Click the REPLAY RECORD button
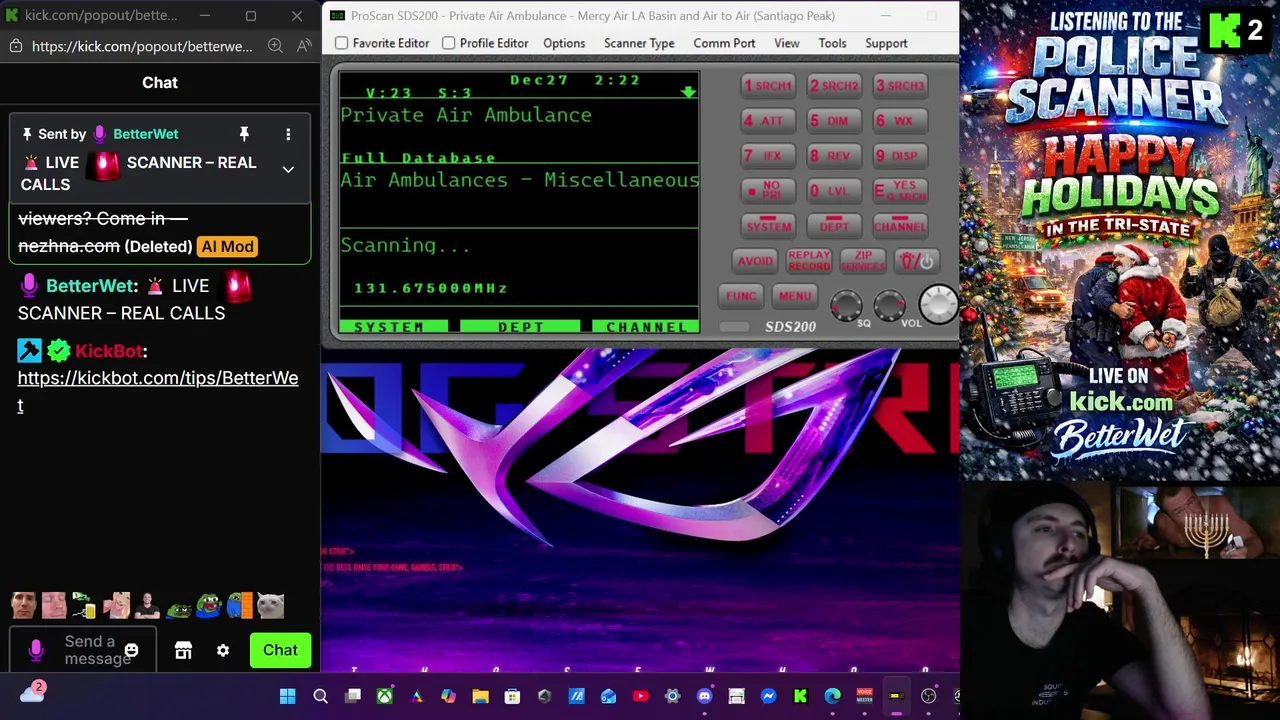 pyautogui.click(x=808, y=262)
